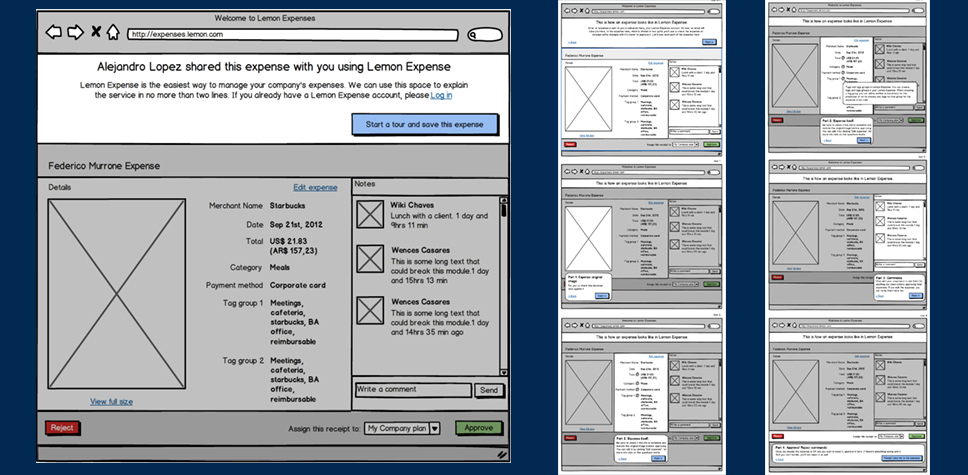Select the Wiki Chaves note author name
The image size is (968, 475).
(412, 205)
